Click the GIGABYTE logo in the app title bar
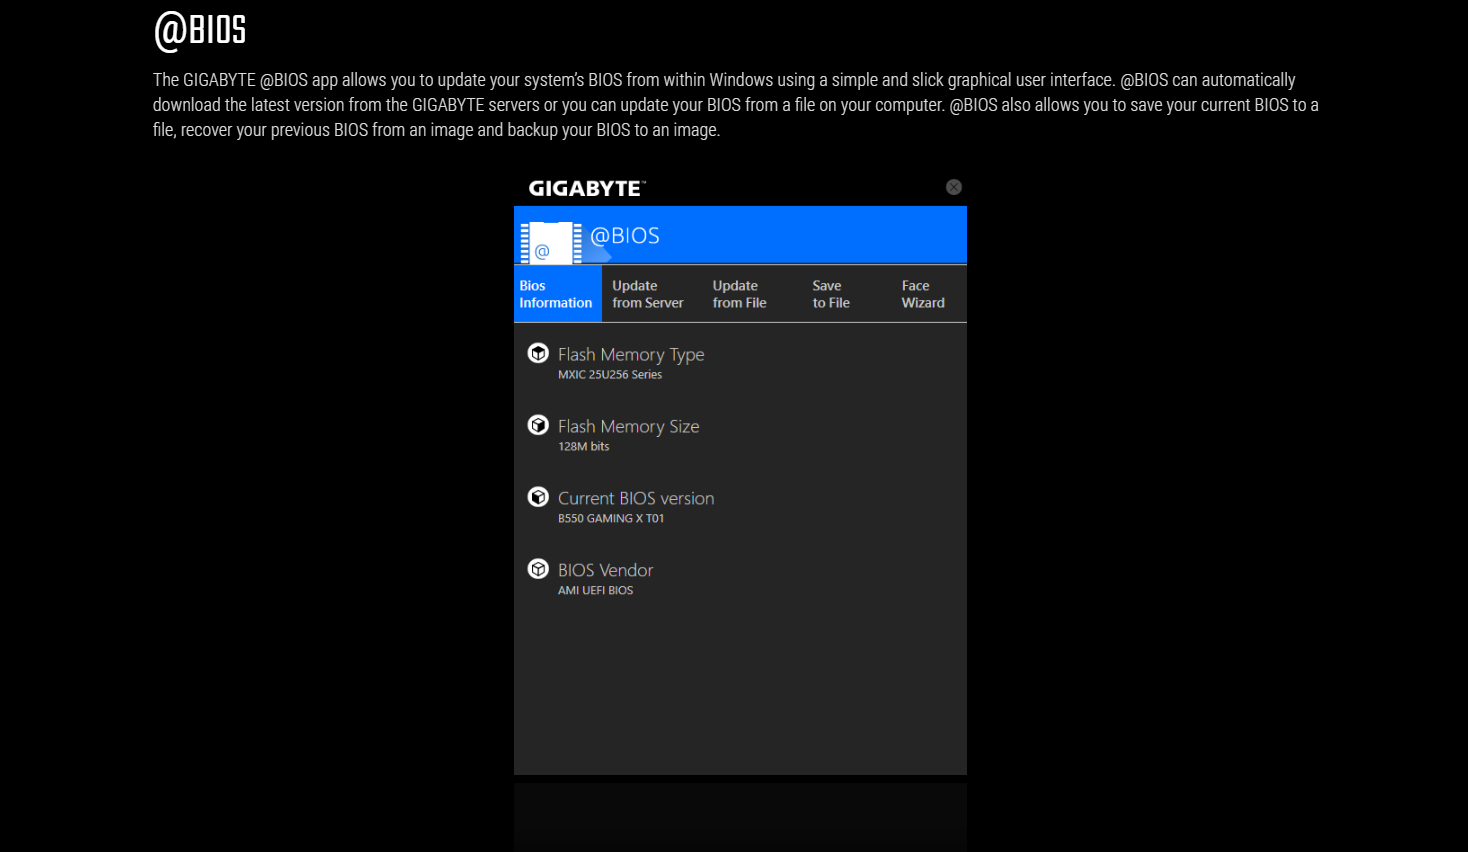Screen dimensions: 1468x852 [x=587, y=188]
